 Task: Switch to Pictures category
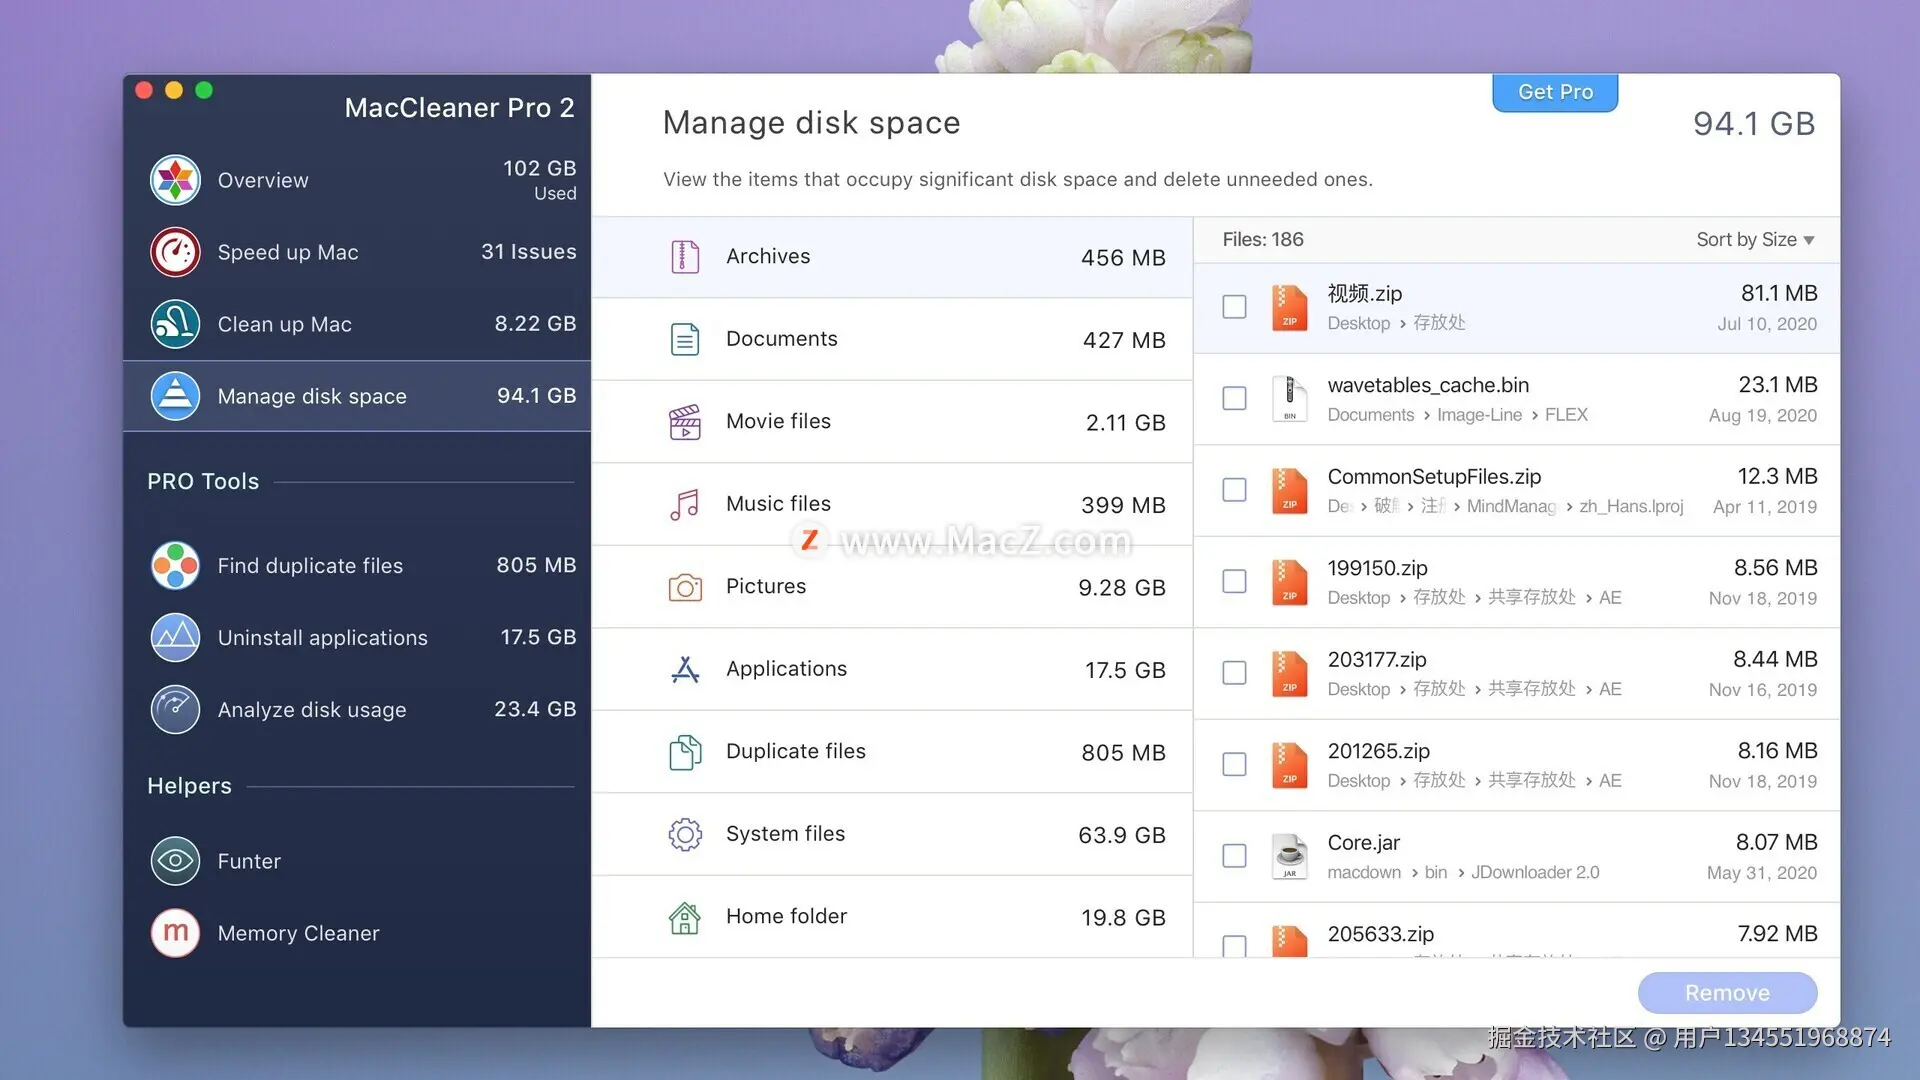(x=890, y=587)
